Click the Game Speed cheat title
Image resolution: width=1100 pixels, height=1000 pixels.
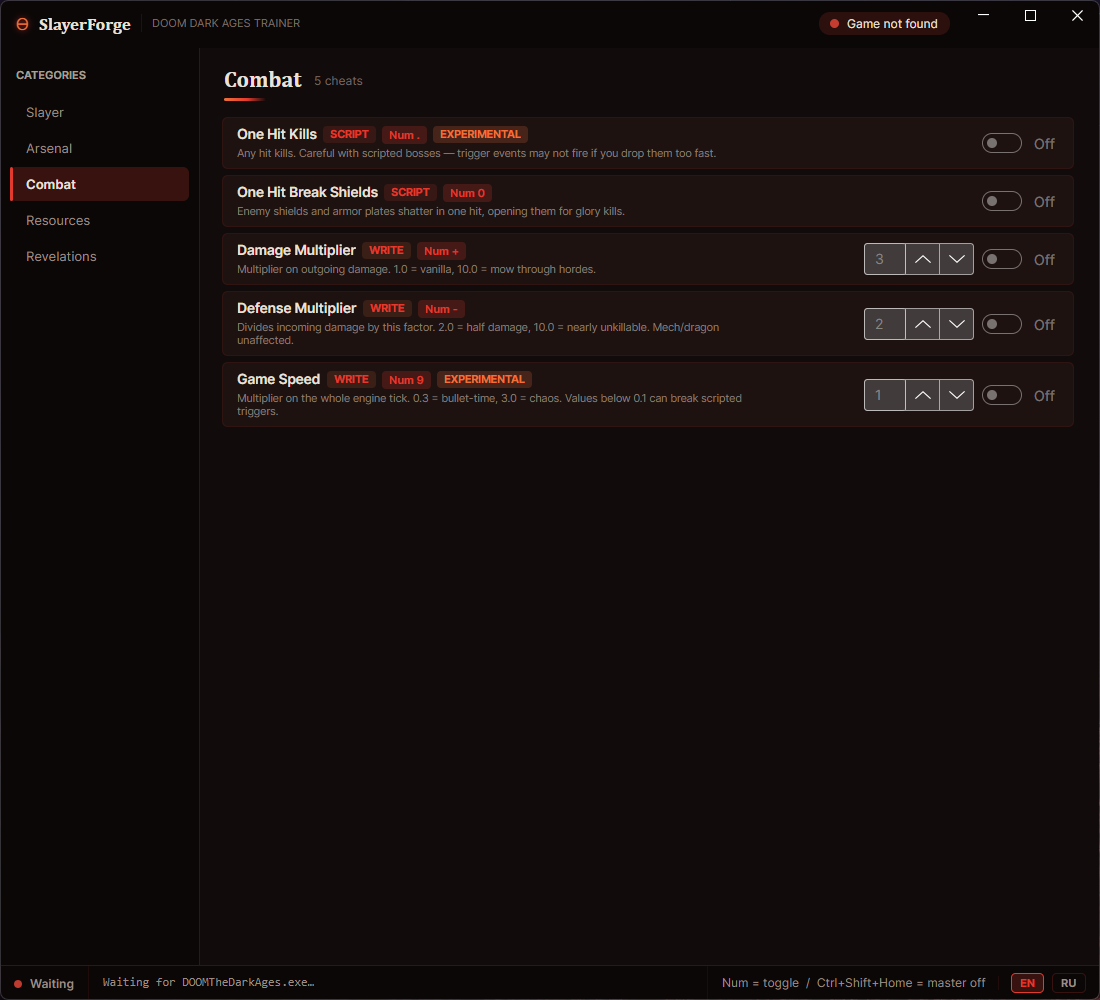pos(279,379)
